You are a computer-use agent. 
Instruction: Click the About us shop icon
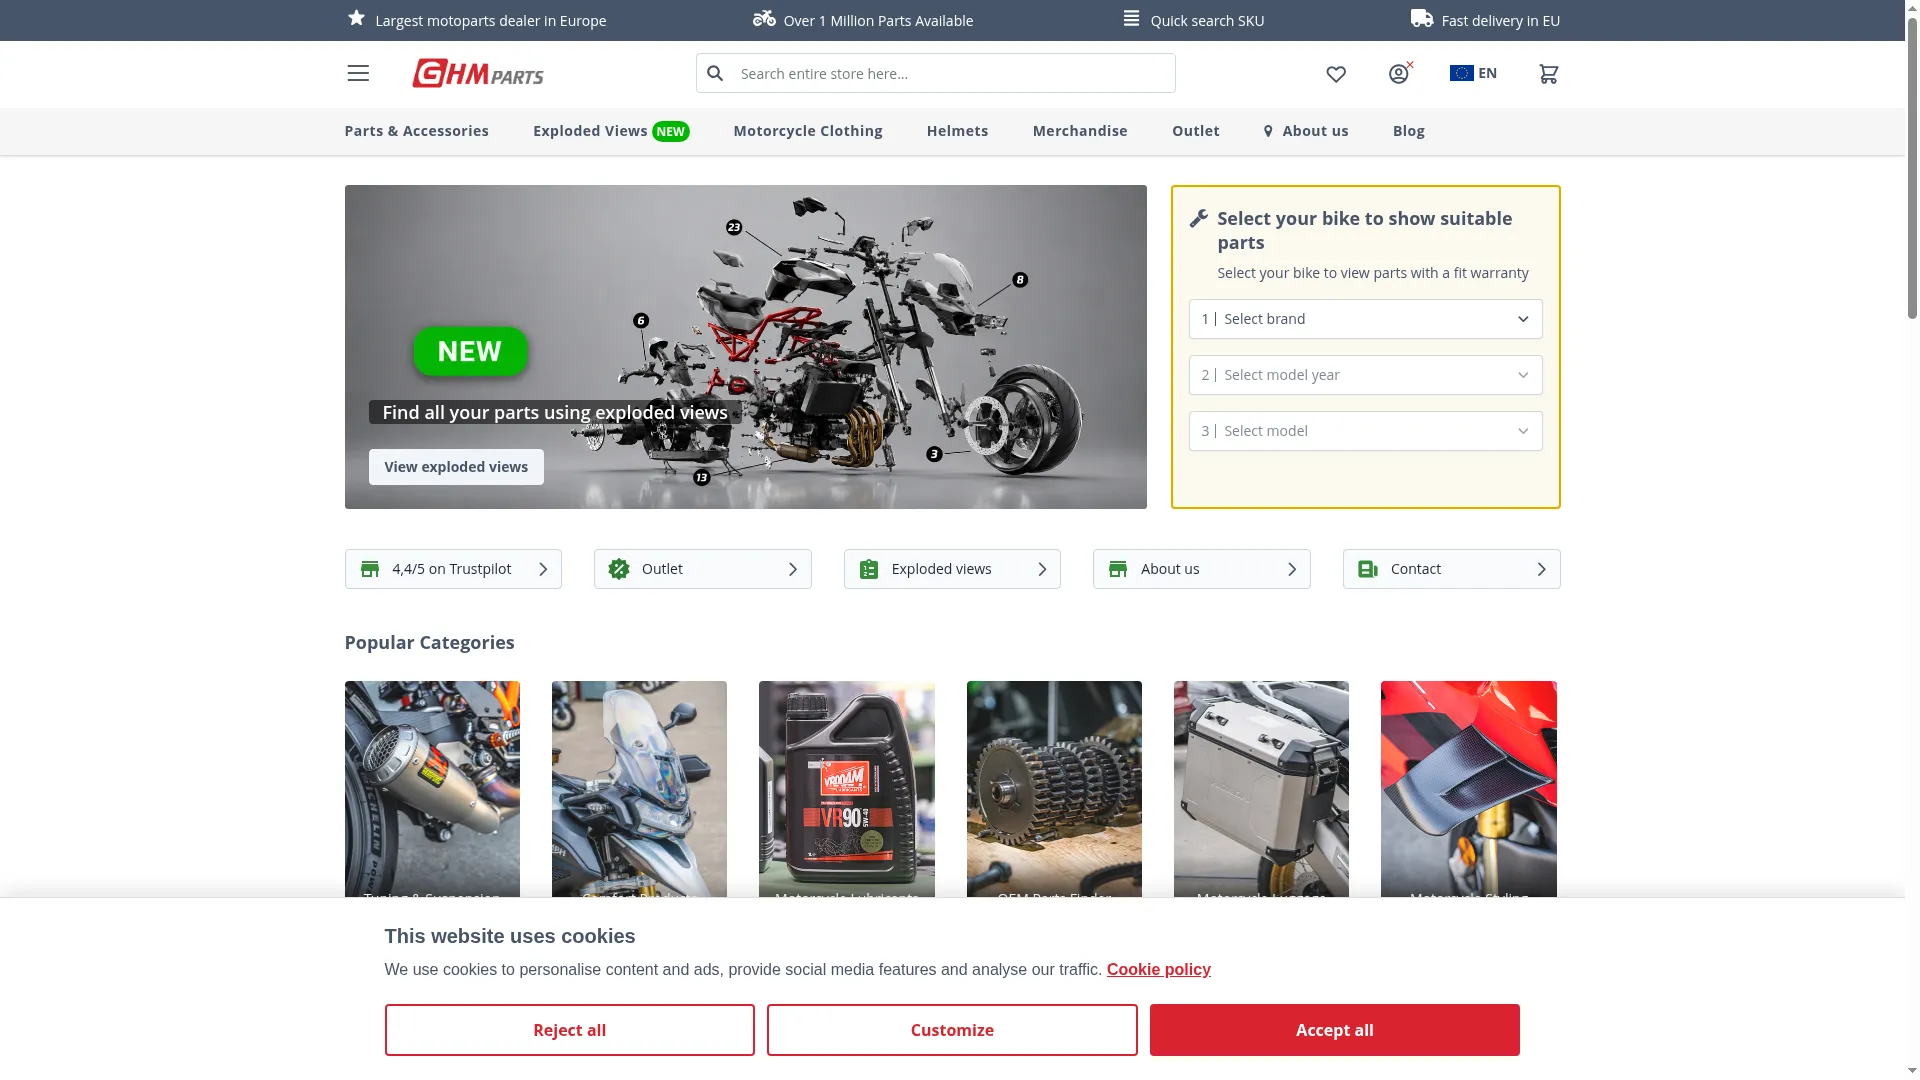(1118, 569)
